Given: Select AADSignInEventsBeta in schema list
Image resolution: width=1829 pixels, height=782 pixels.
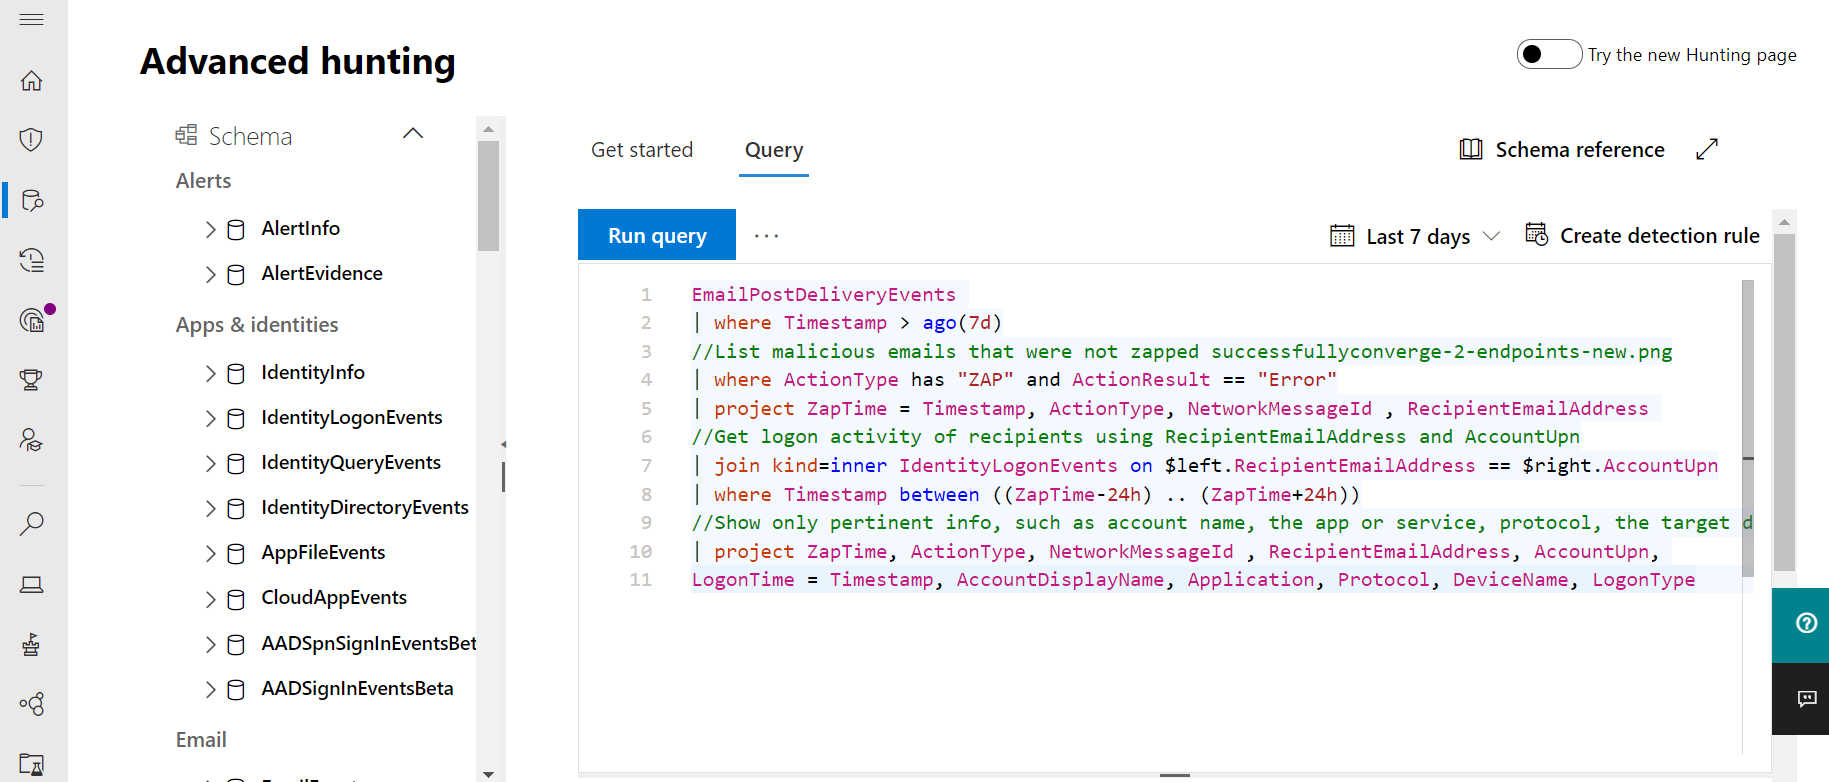Looking at the screenshot, I should click(357, 688).
